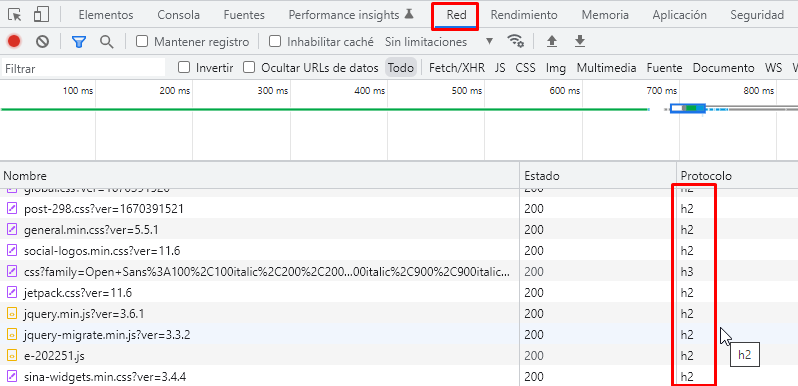Click the script icon of jquery.min.js

[12, 313]
